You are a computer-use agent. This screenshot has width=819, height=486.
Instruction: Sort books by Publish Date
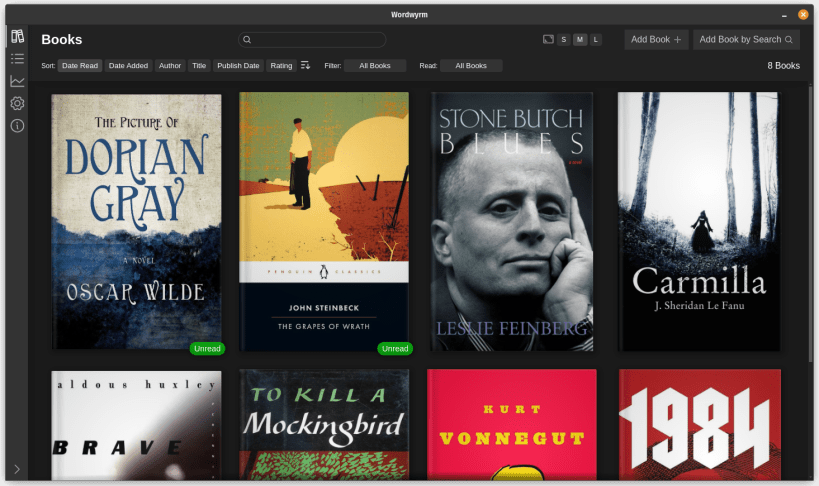[x=238, y=65]
